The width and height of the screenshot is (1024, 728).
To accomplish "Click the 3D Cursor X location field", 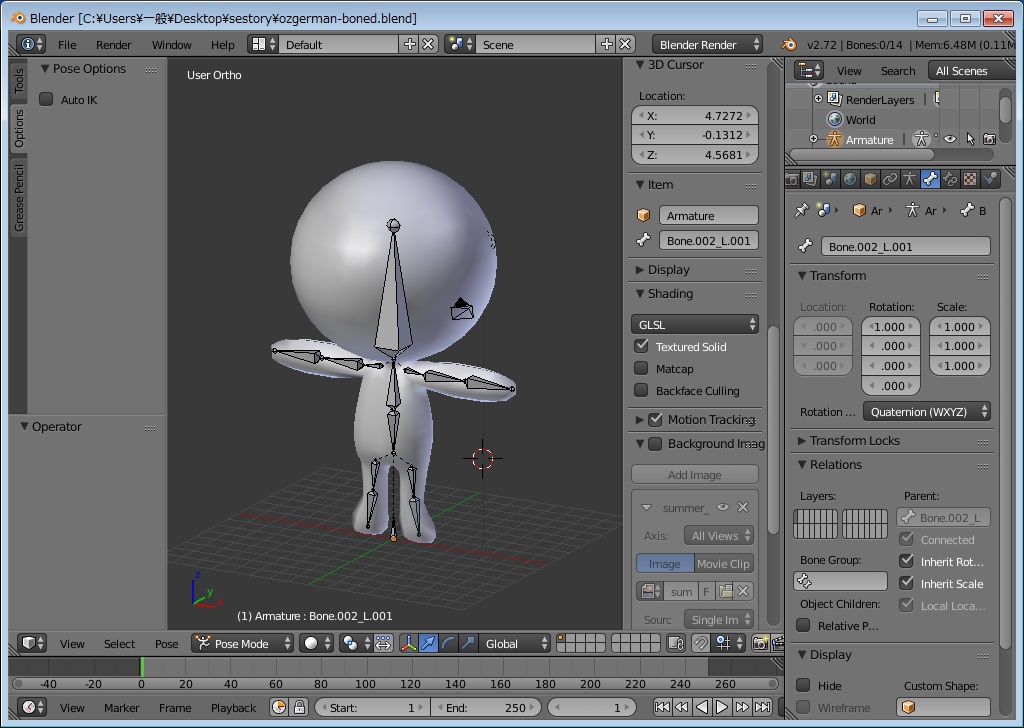I will click(x=695, y=116).
